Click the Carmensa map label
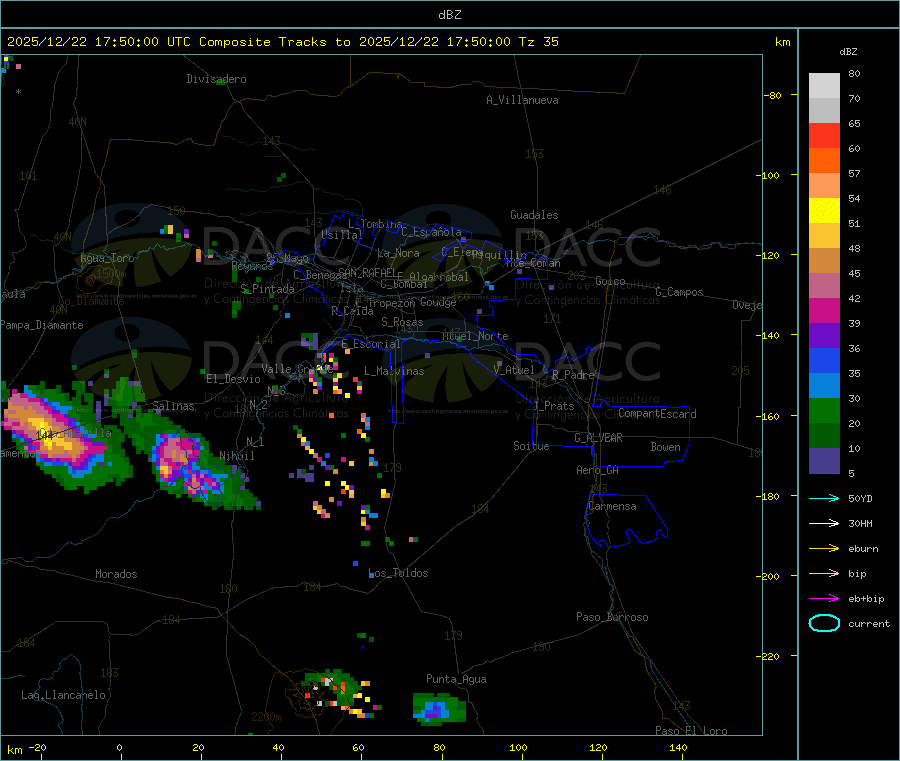 pyautogui.click(x=612, y=506)
